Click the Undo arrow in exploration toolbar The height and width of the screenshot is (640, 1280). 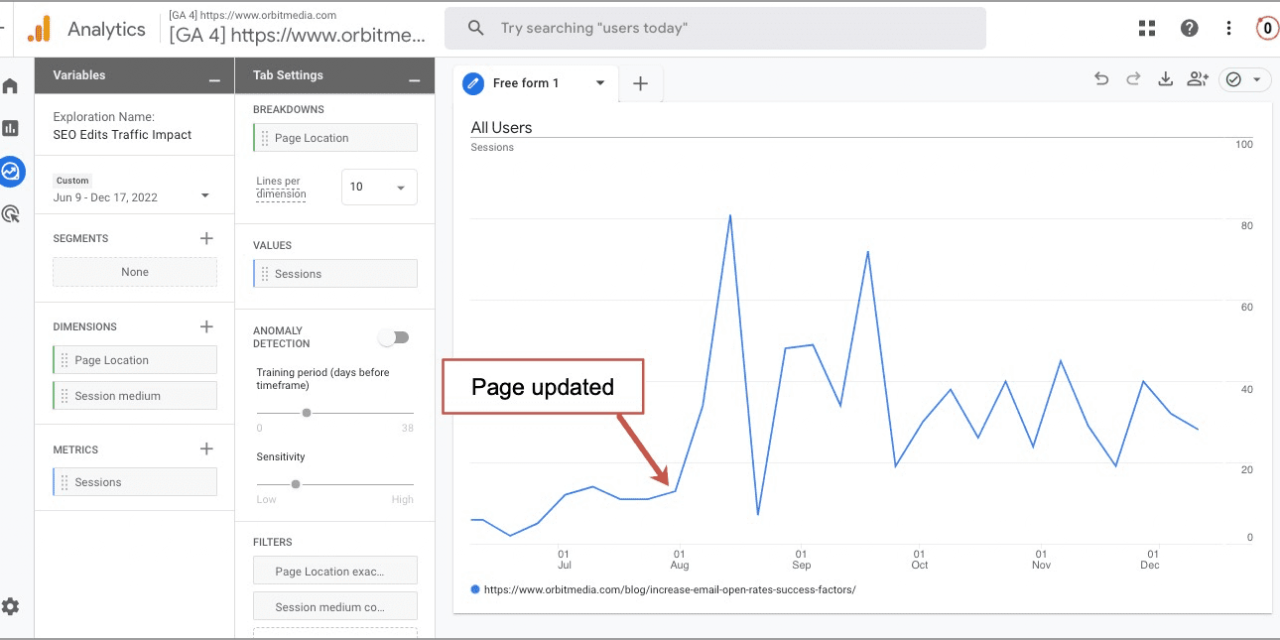point(1101,78)
